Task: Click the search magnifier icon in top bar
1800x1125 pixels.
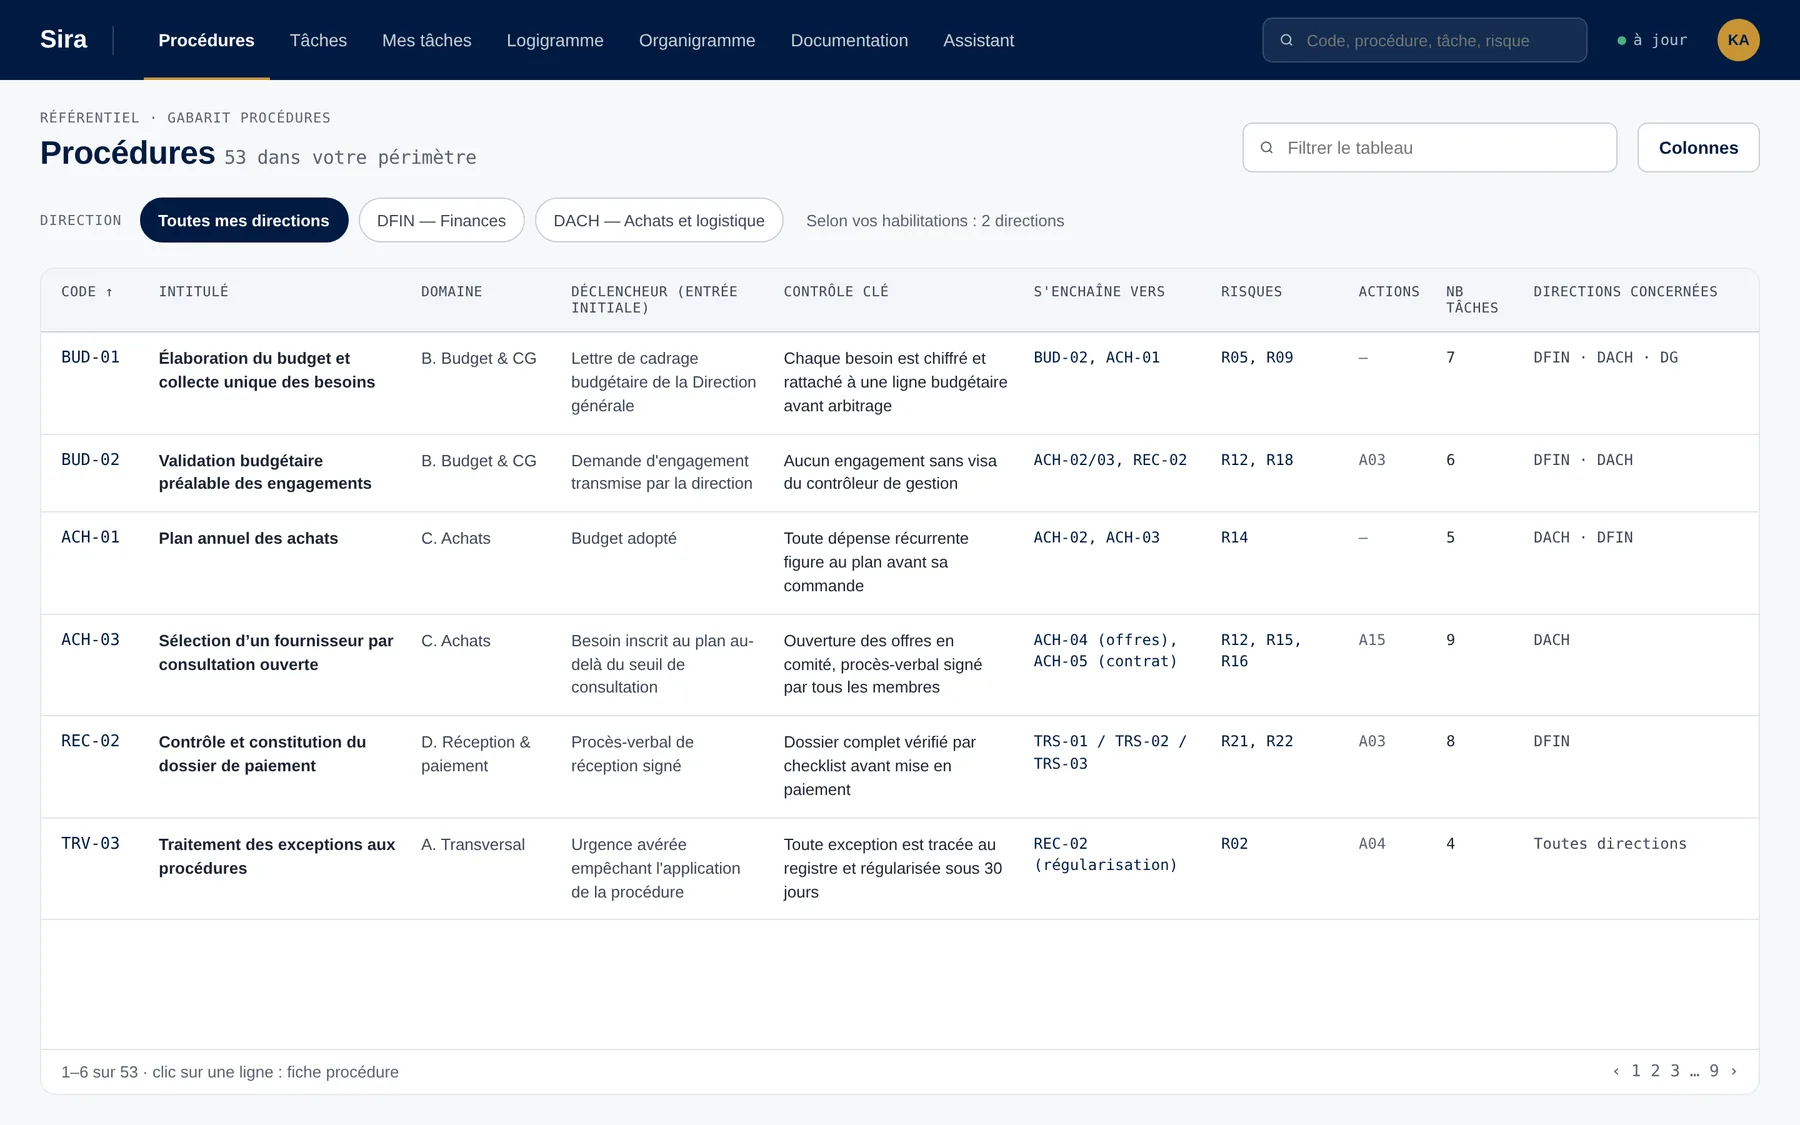Action: coord(1287,40)
